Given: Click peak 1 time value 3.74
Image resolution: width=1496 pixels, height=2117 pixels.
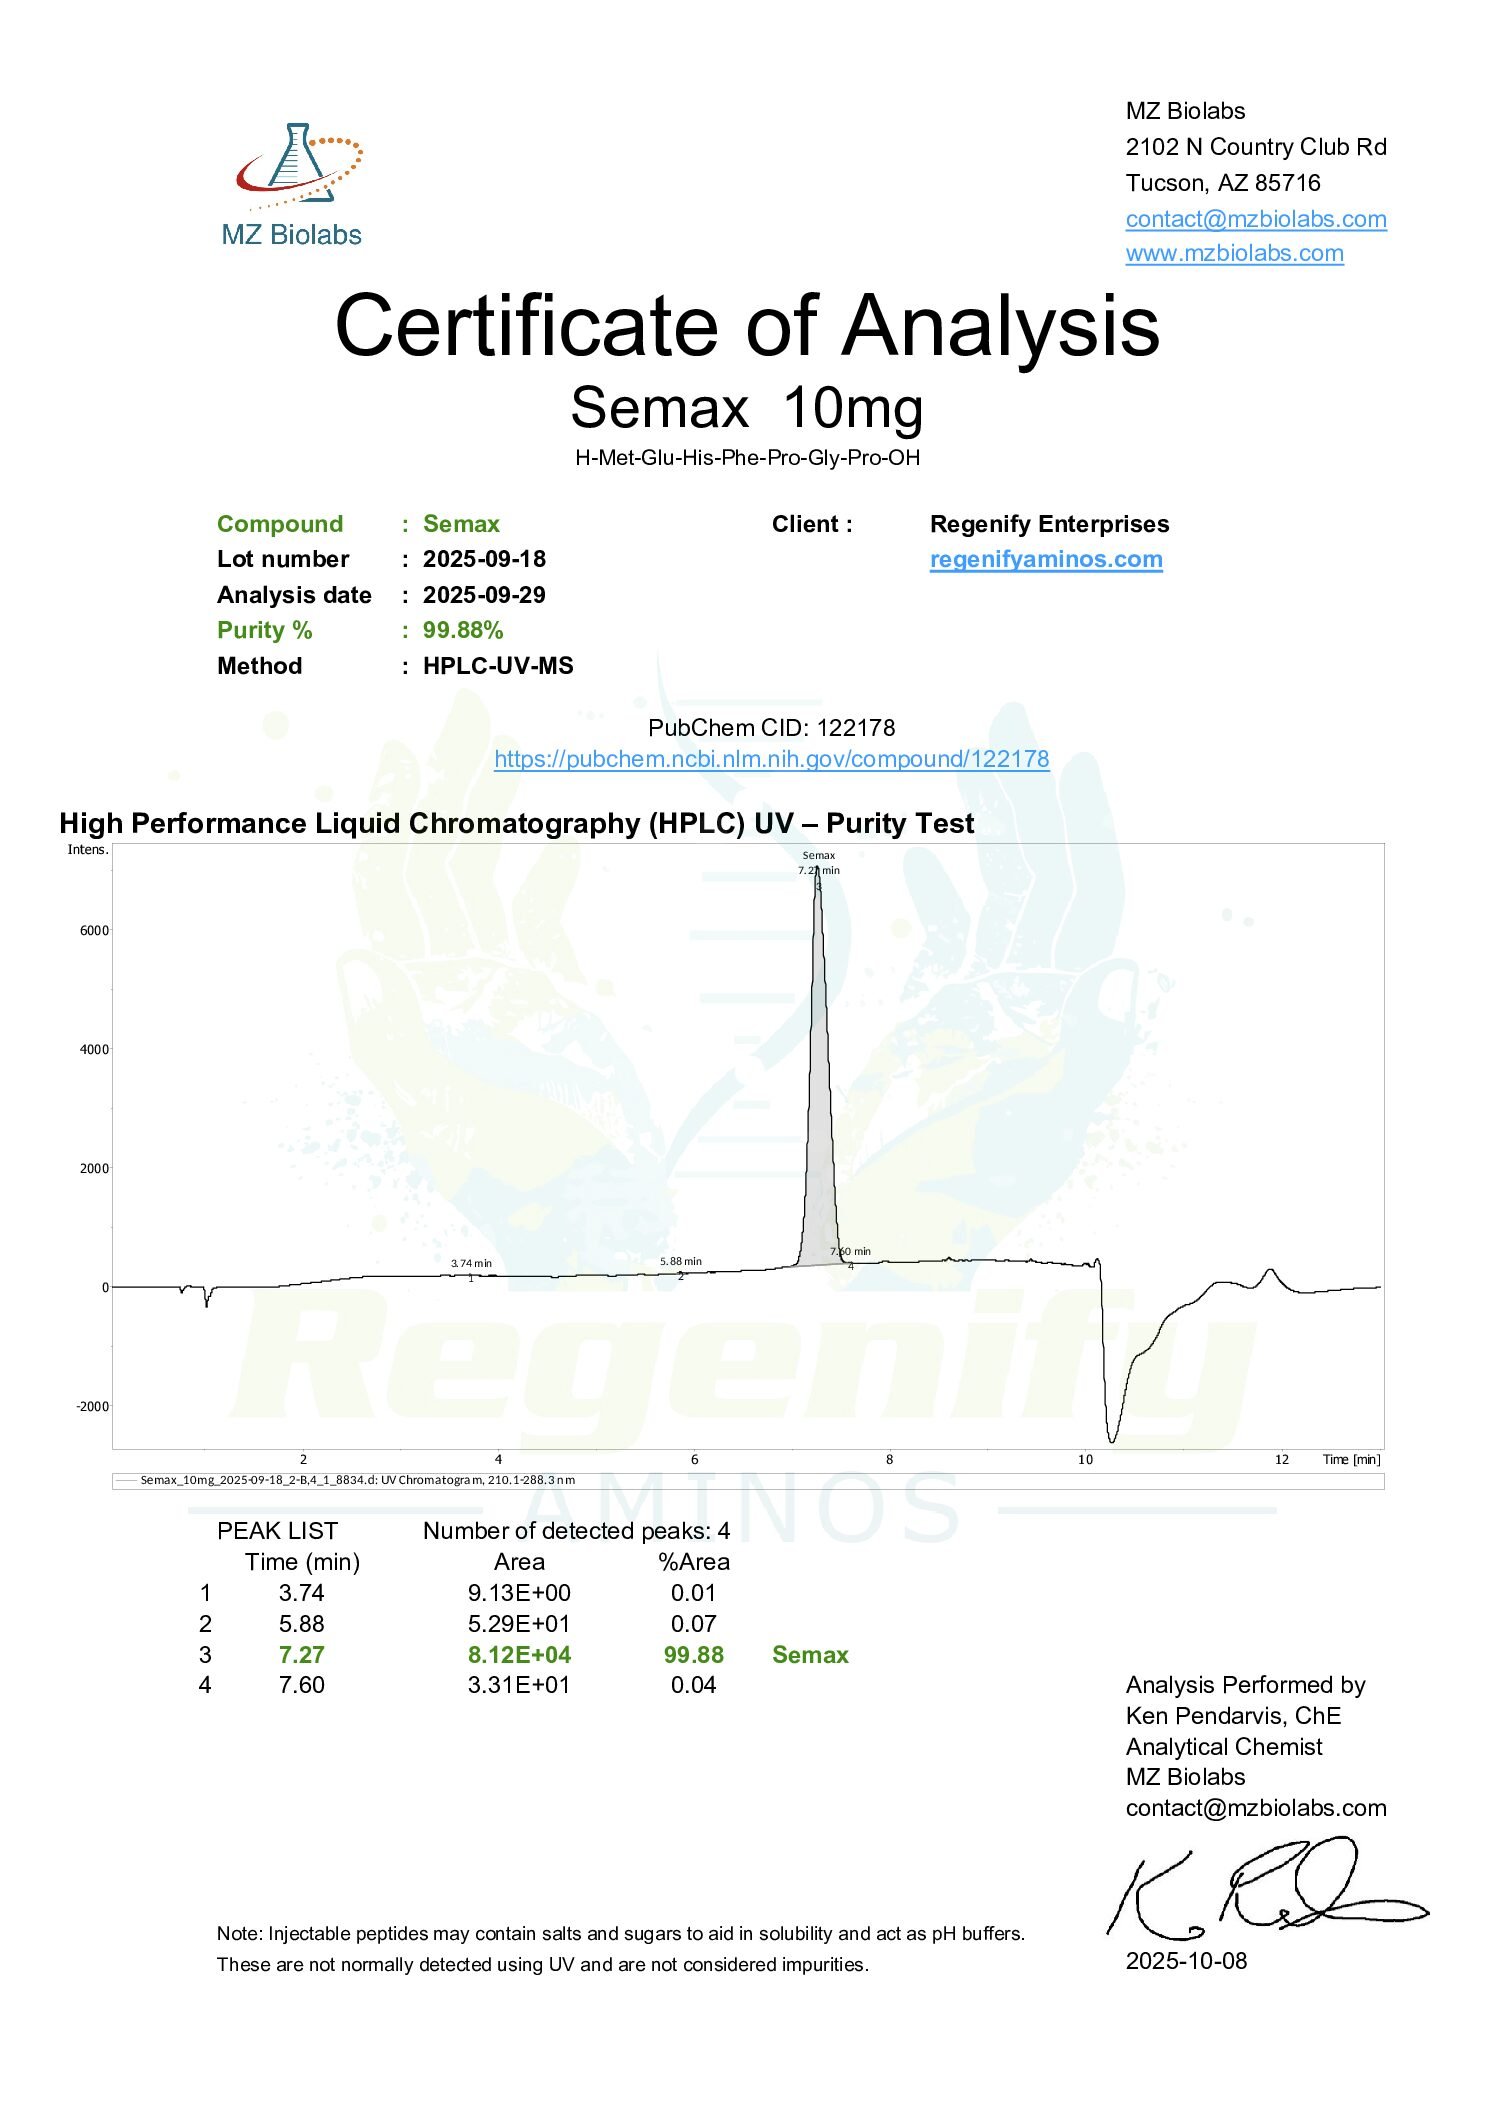Looking at the screenshot, I should (302, 1593).
